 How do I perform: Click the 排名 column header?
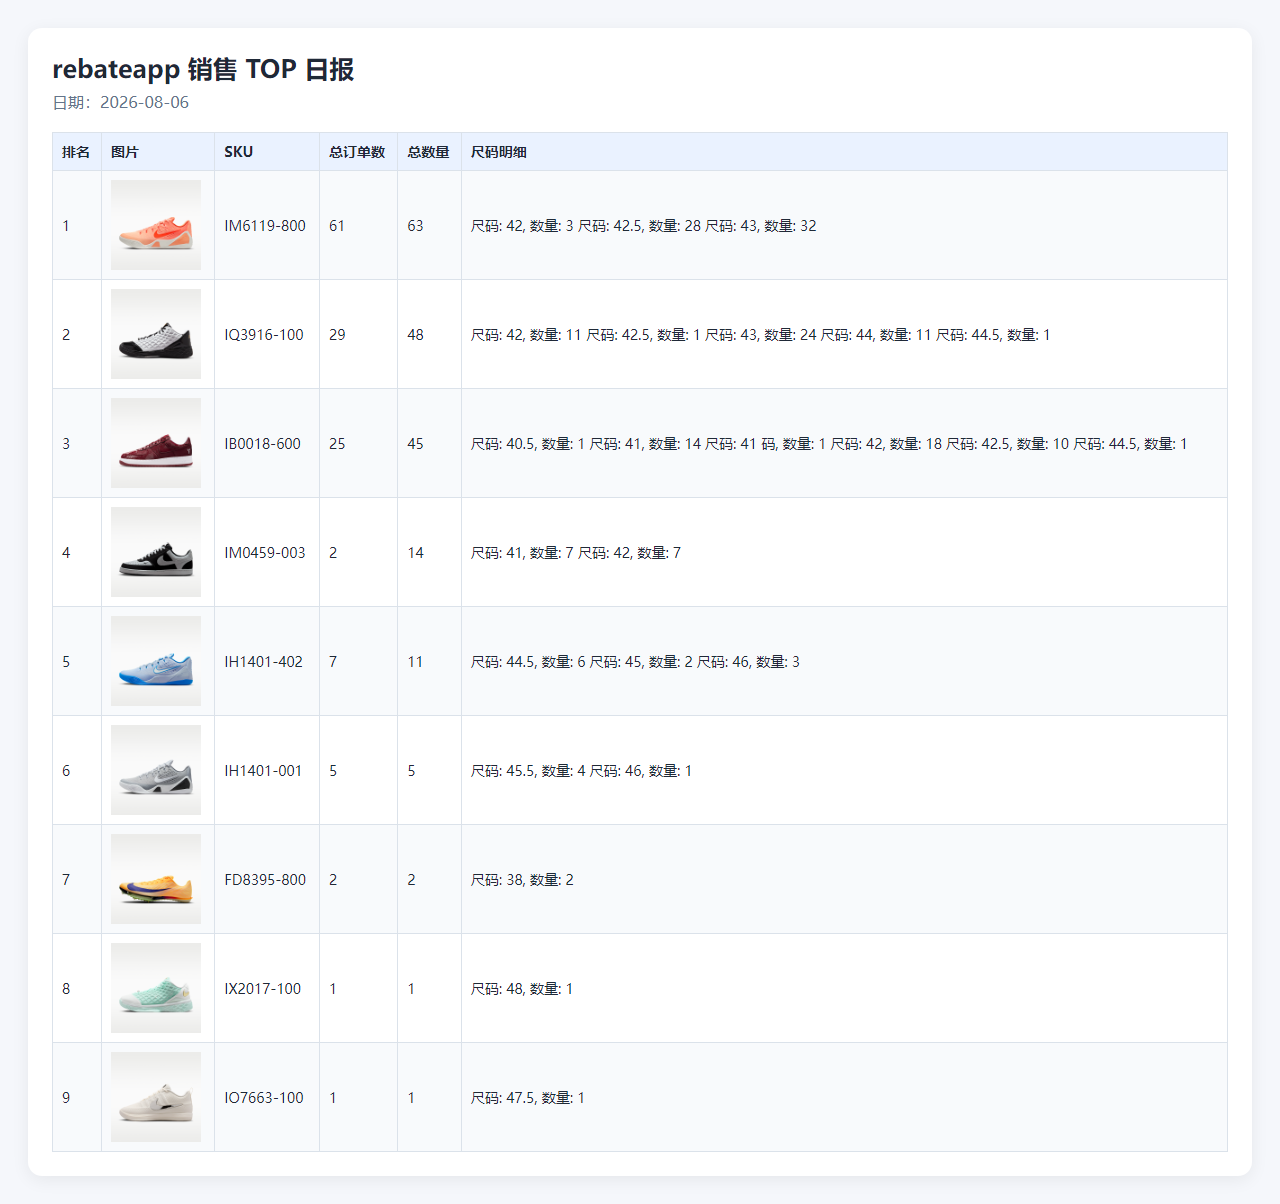click(x=76, y=152)
